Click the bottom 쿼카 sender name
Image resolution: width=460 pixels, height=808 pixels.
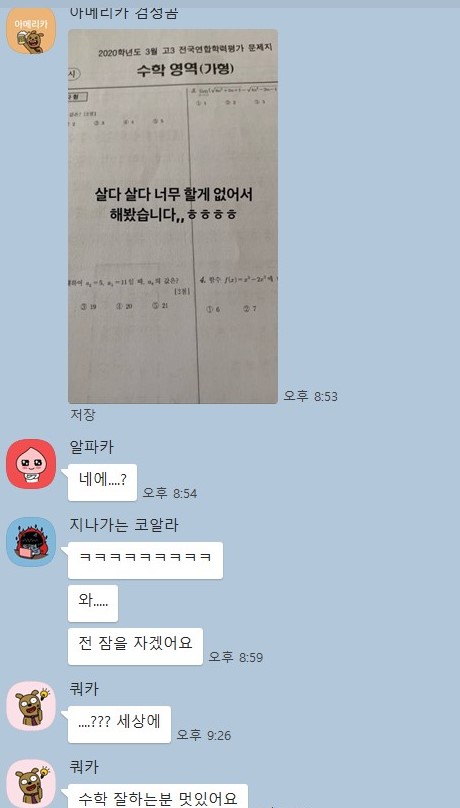(83, 767)
